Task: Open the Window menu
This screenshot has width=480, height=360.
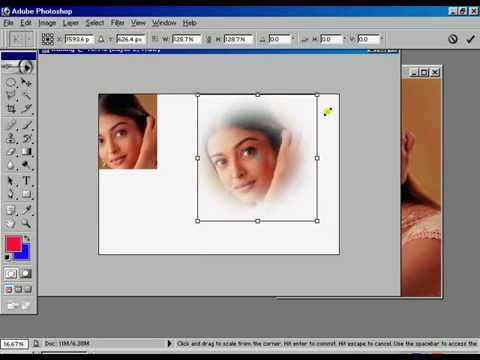Action: [x=164, y=23]
